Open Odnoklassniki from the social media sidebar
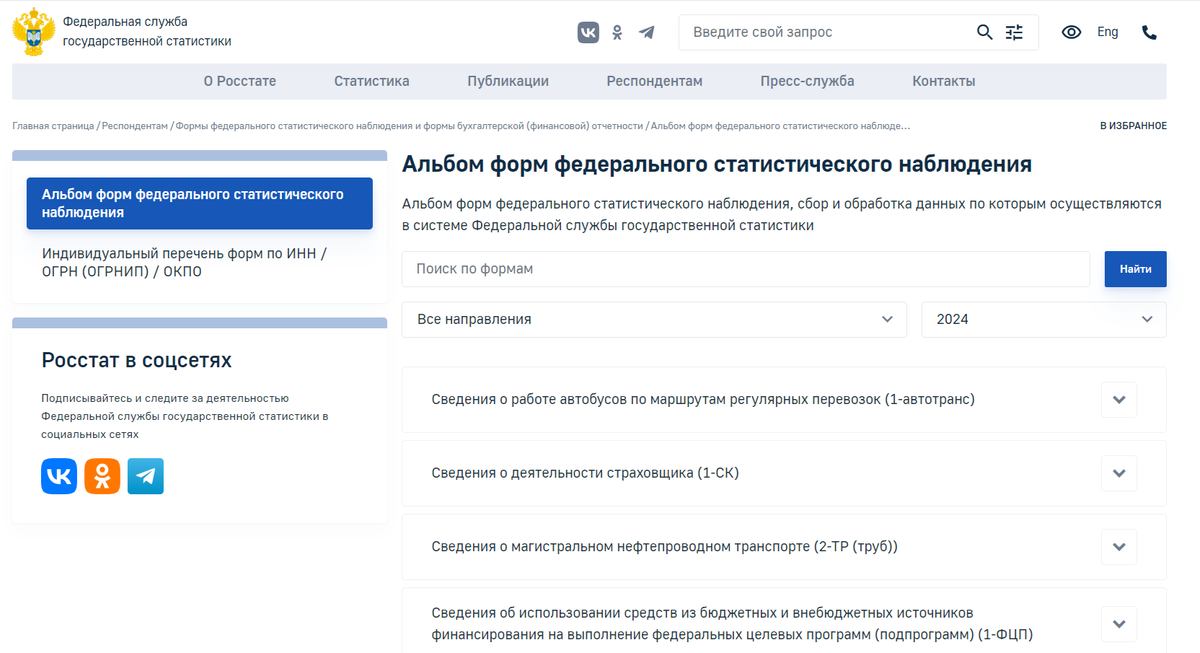 coord(102,476)
